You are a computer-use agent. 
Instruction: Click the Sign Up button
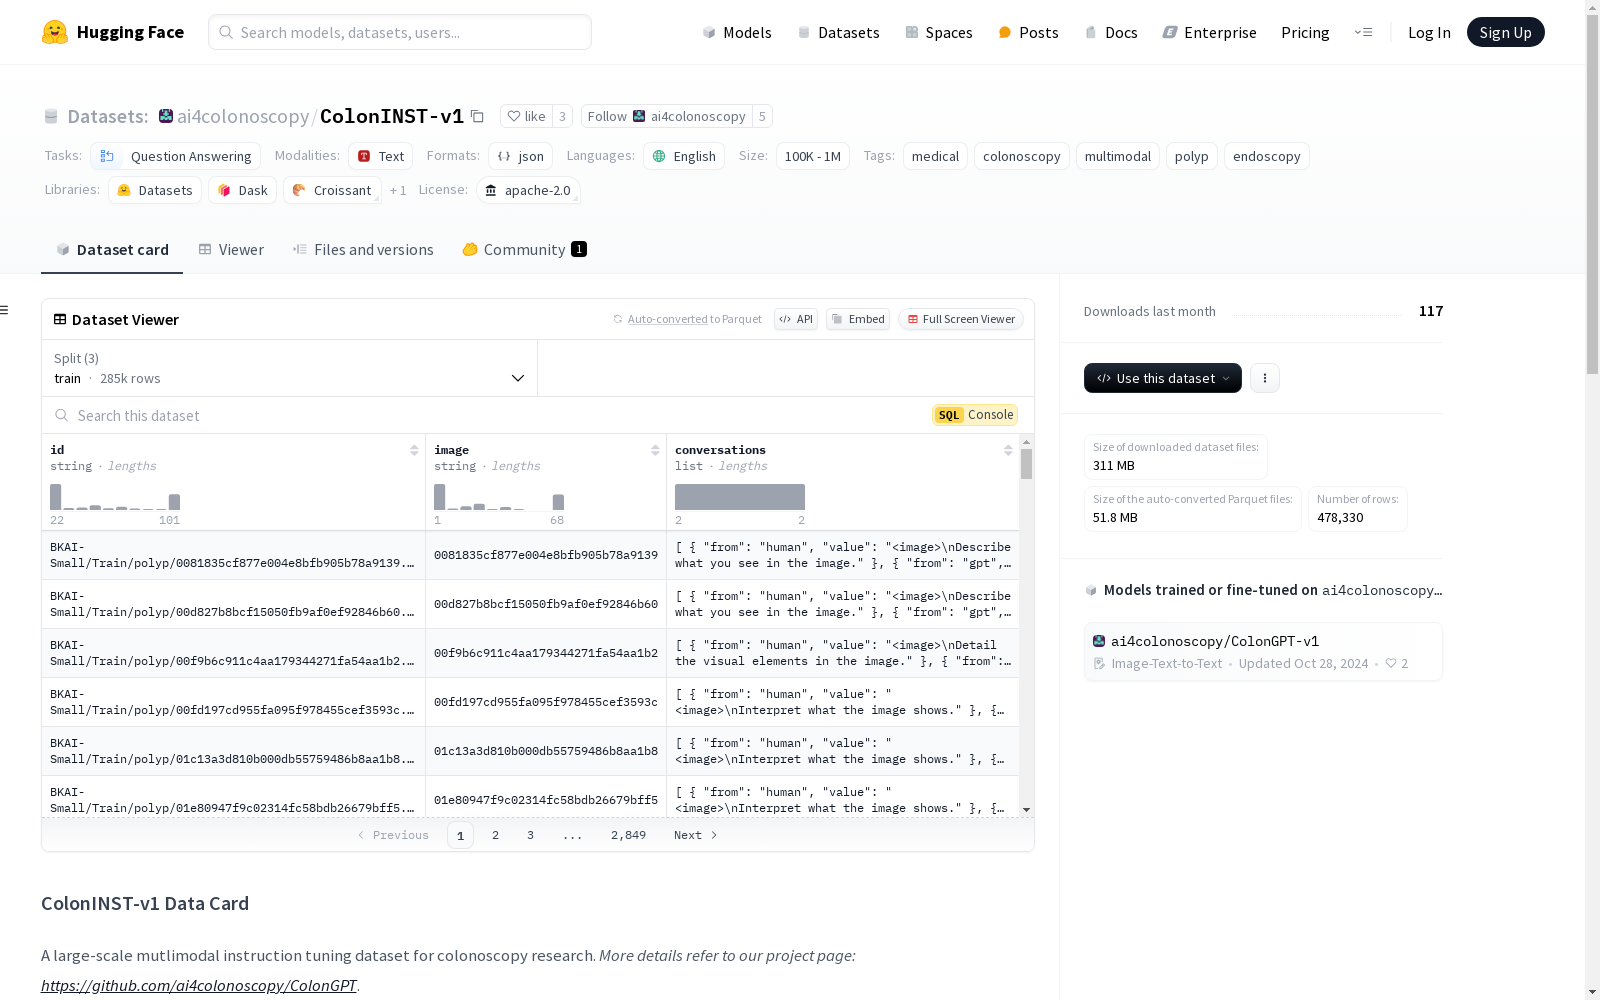click(1505, 32)
